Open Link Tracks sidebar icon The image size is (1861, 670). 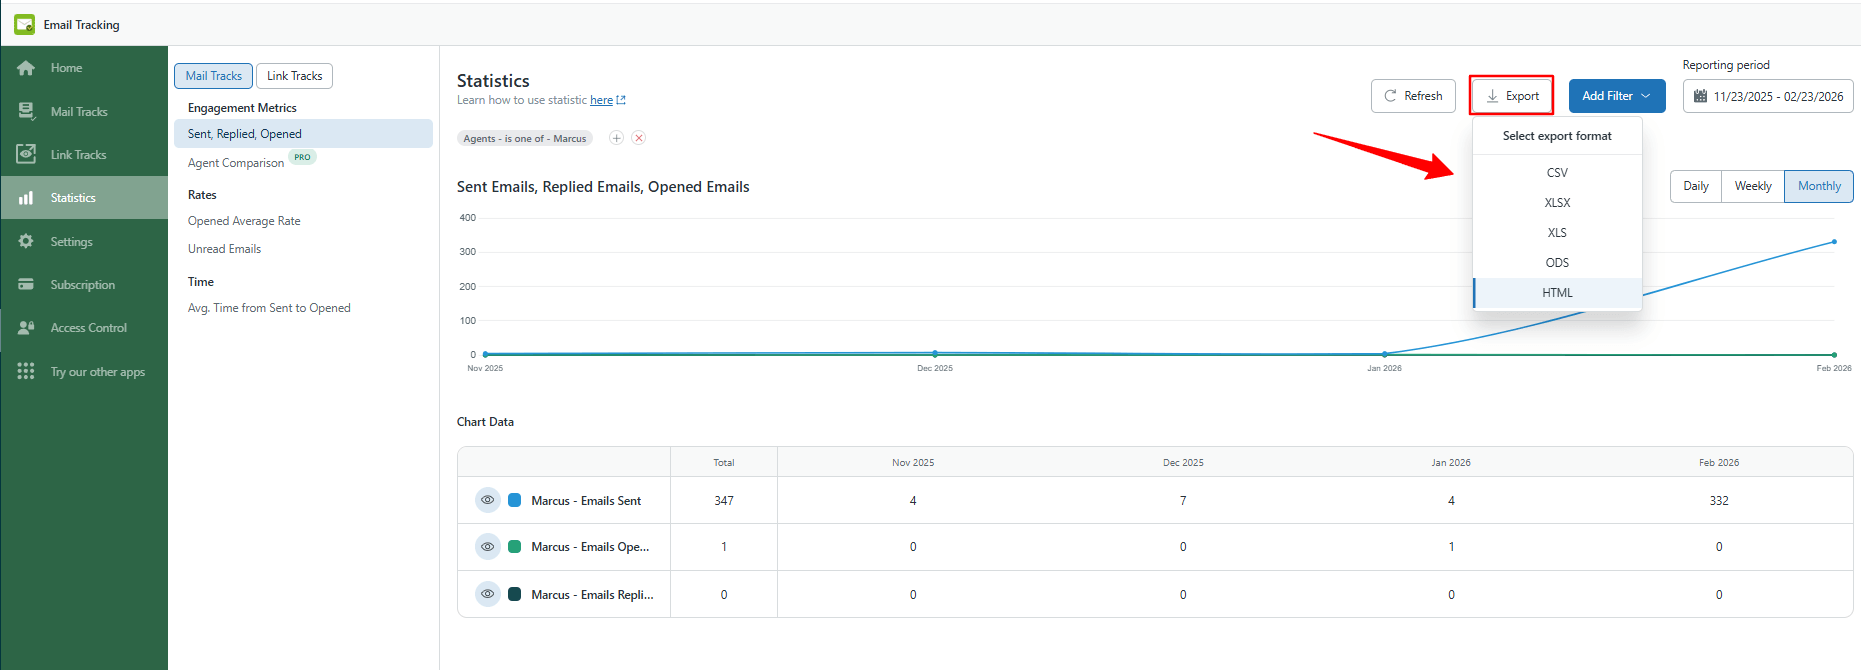(x=26, y=154)
